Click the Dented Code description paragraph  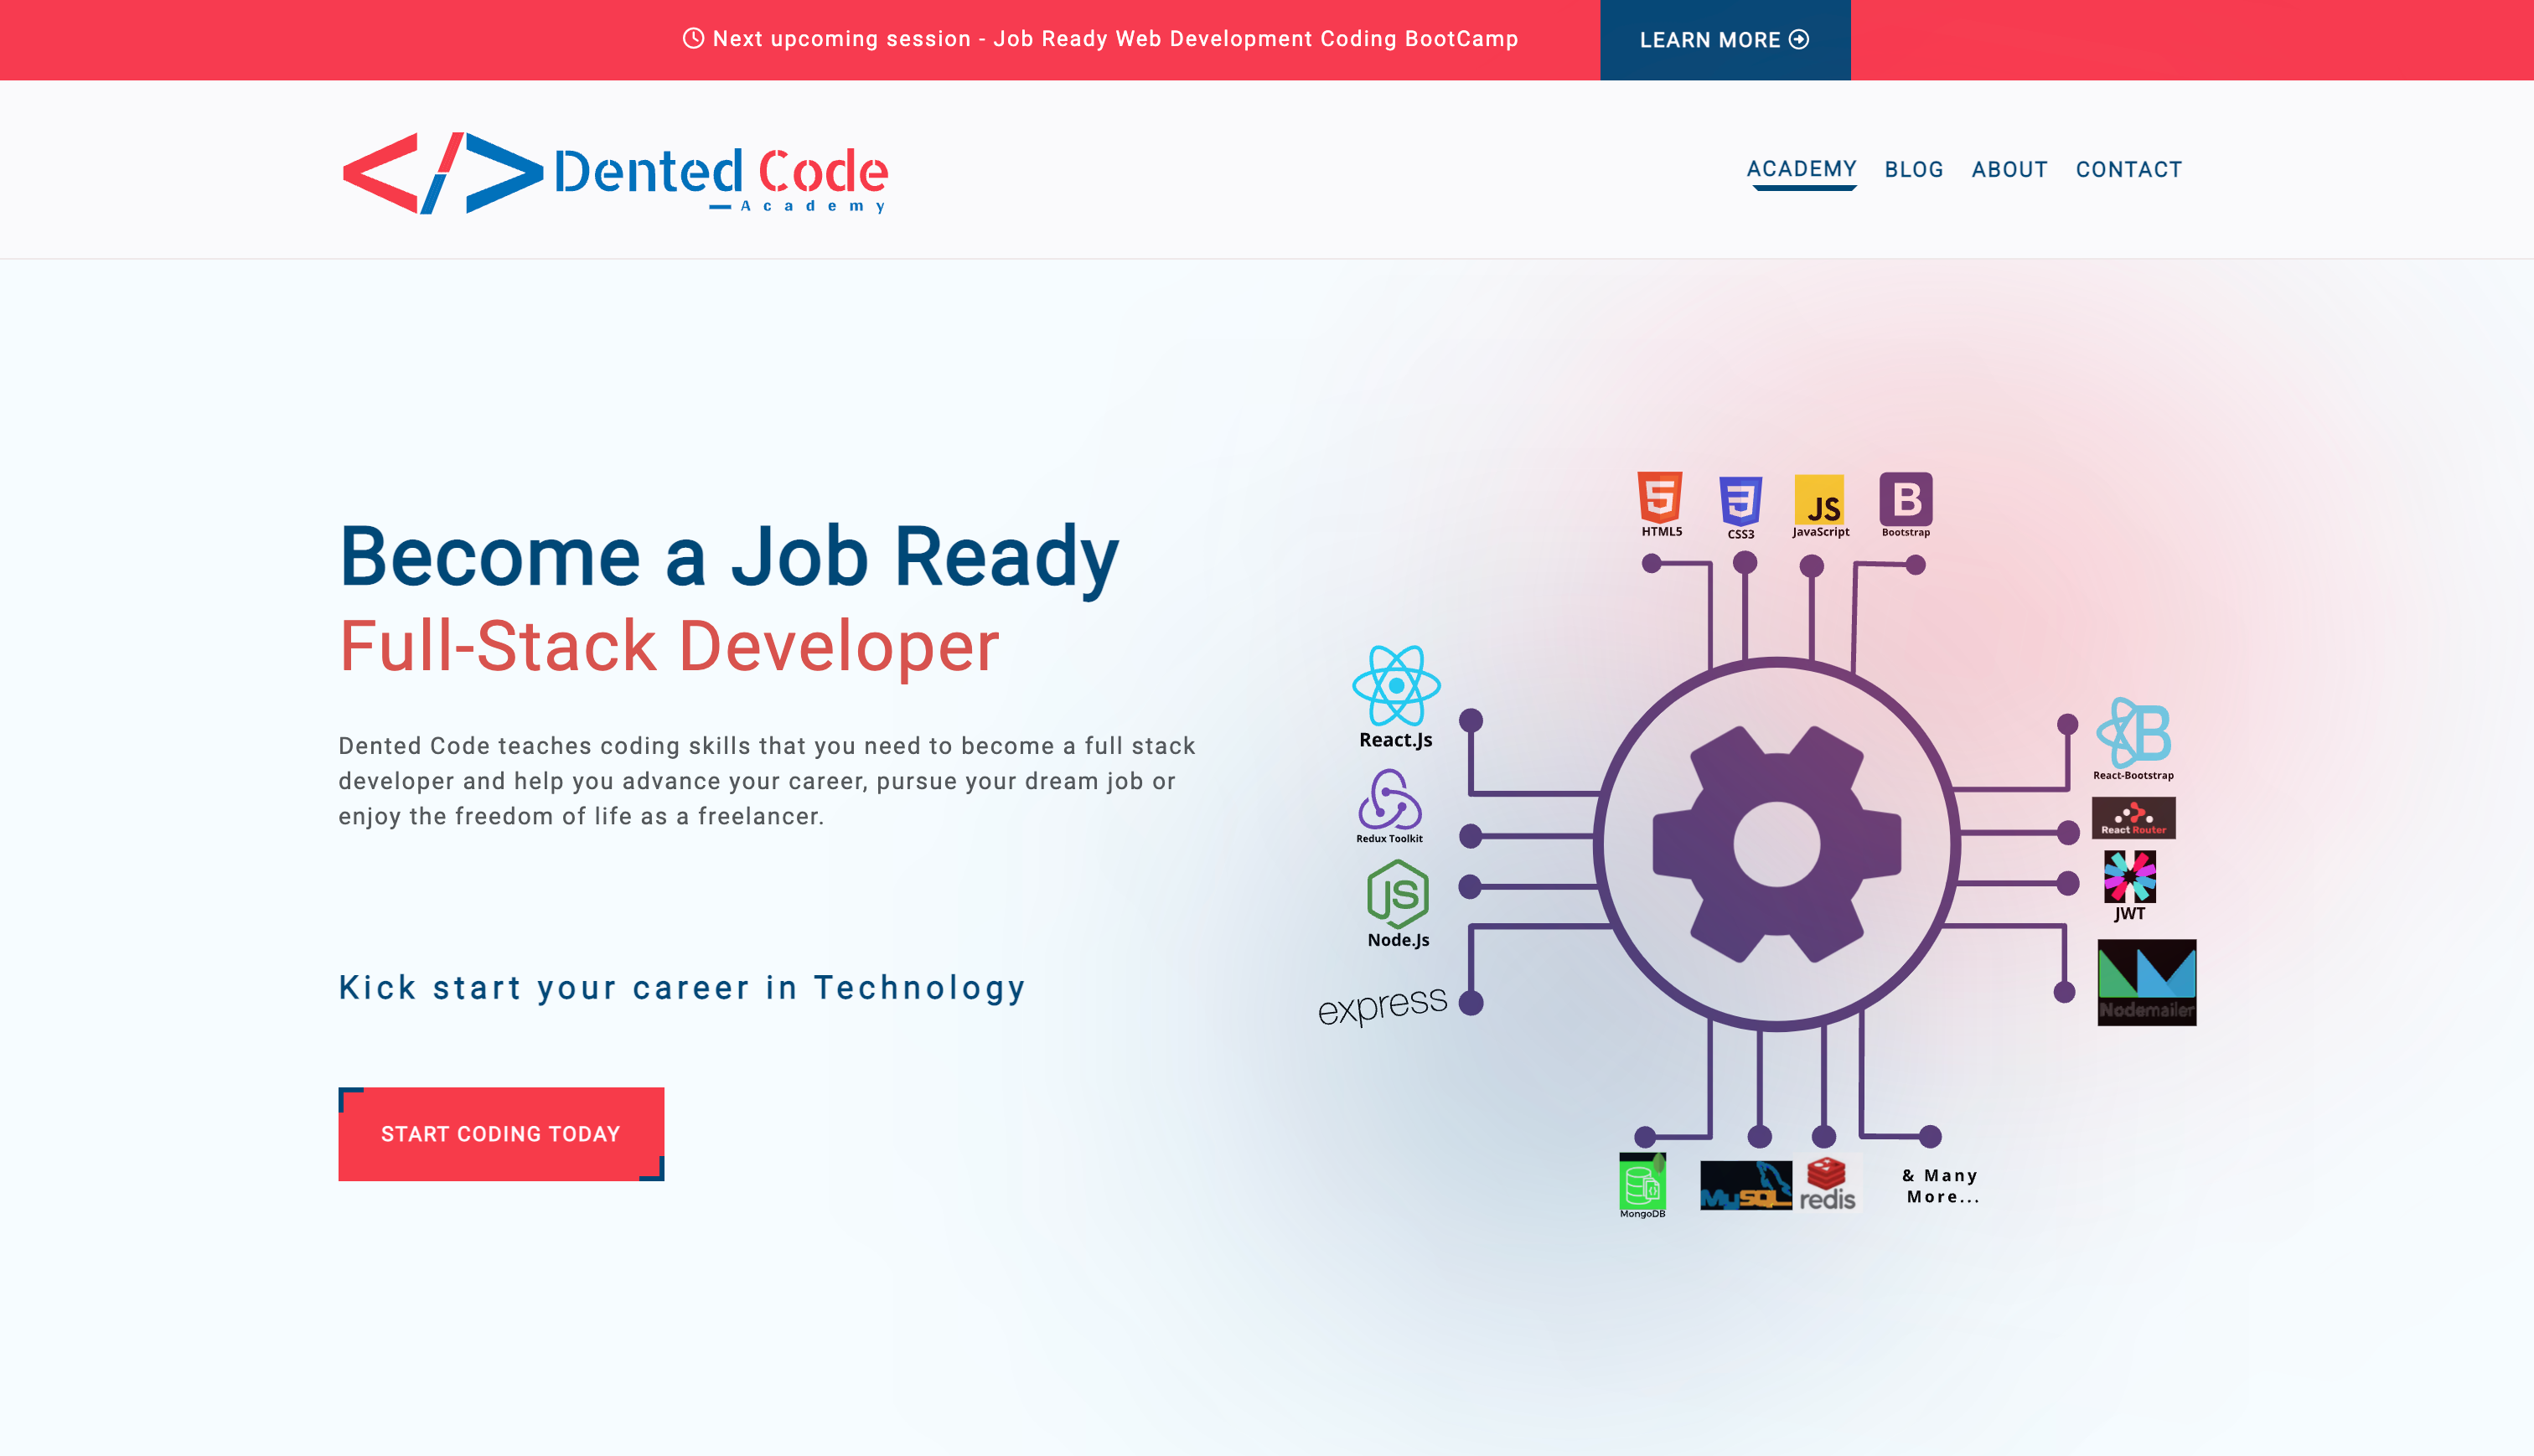pos(767,781)
